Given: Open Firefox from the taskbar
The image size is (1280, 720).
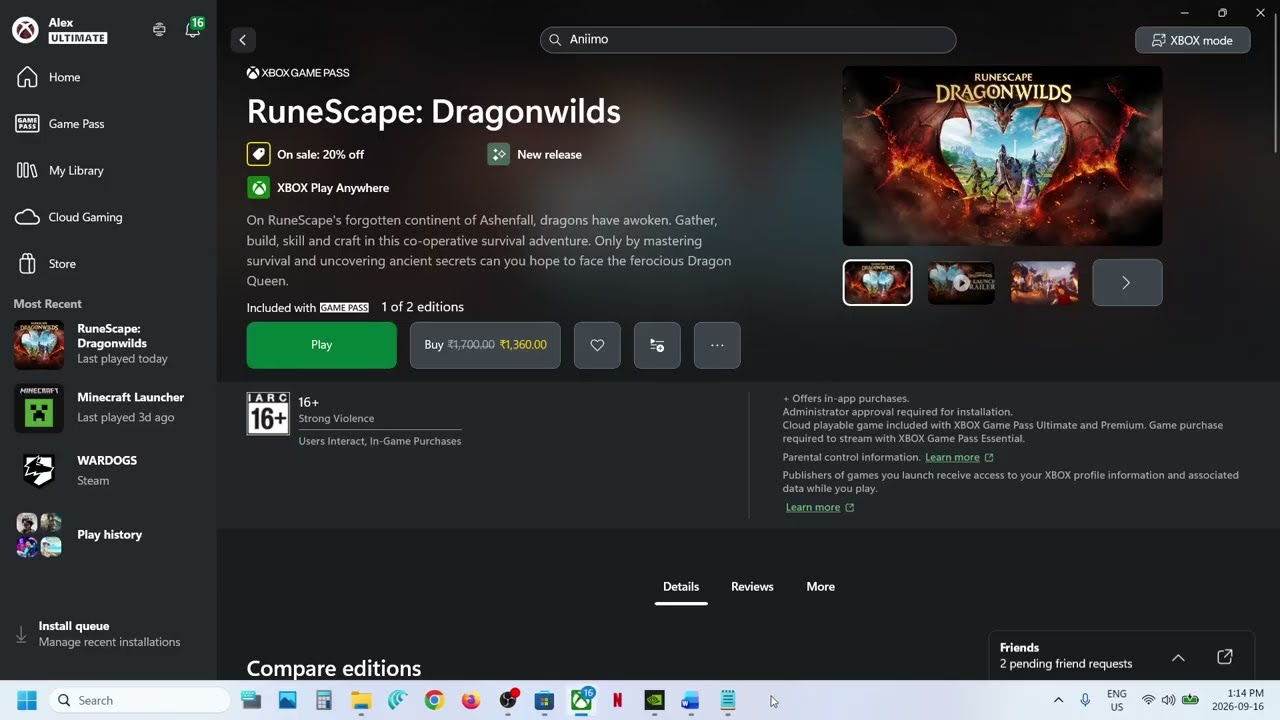Looking at the screenshot, I should (470, 701).
